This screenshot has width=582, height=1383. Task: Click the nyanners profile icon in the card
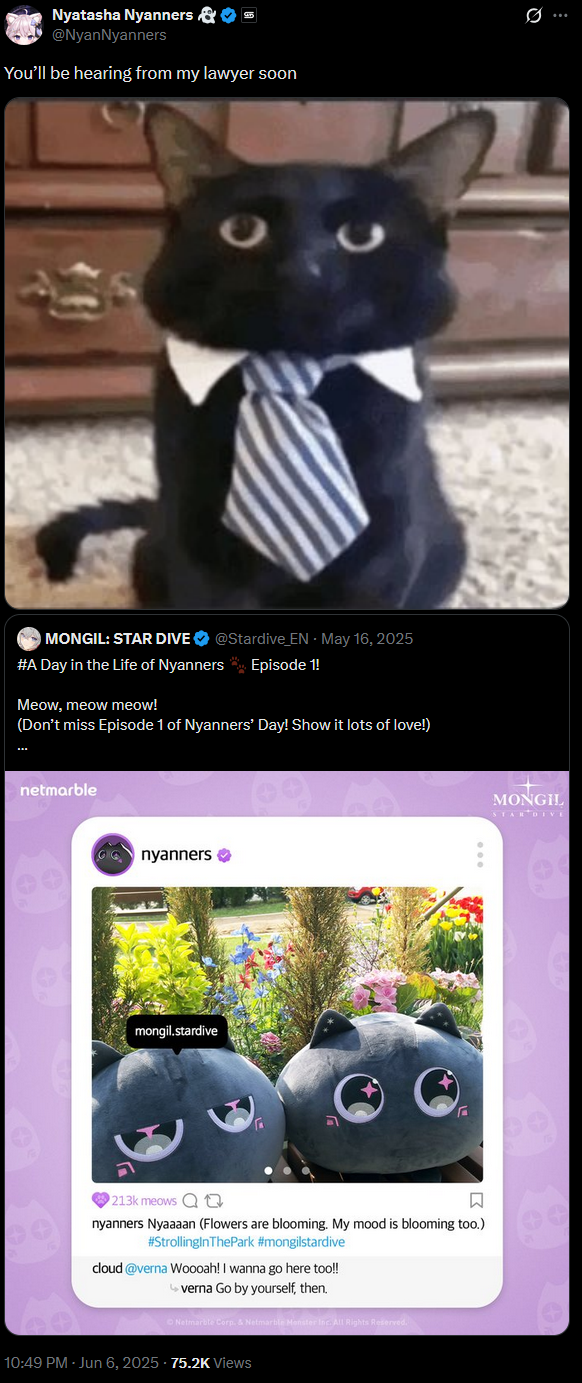(x=113, y=855)
